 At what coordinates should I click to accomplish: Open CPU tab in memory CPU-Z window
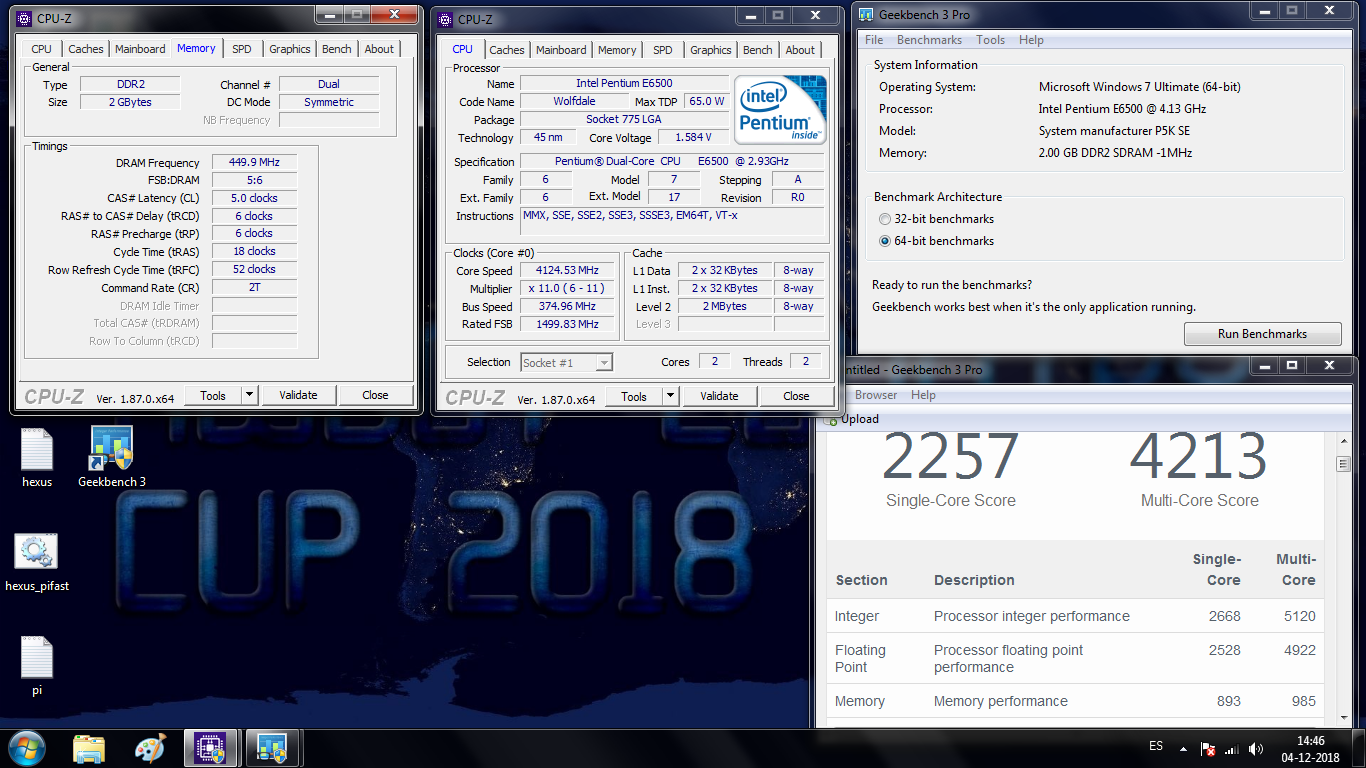[41, 49]
